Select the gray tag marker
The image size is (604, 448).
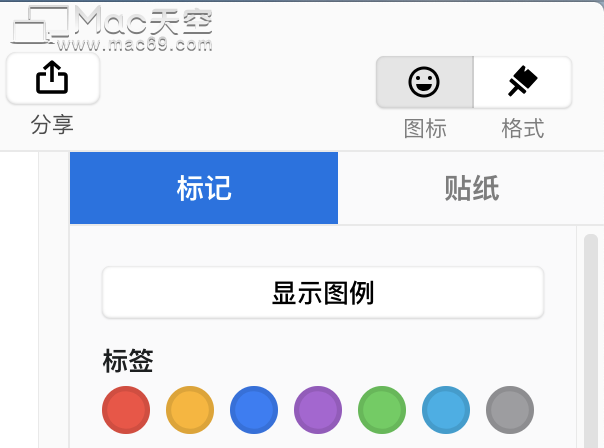point(510,410)
